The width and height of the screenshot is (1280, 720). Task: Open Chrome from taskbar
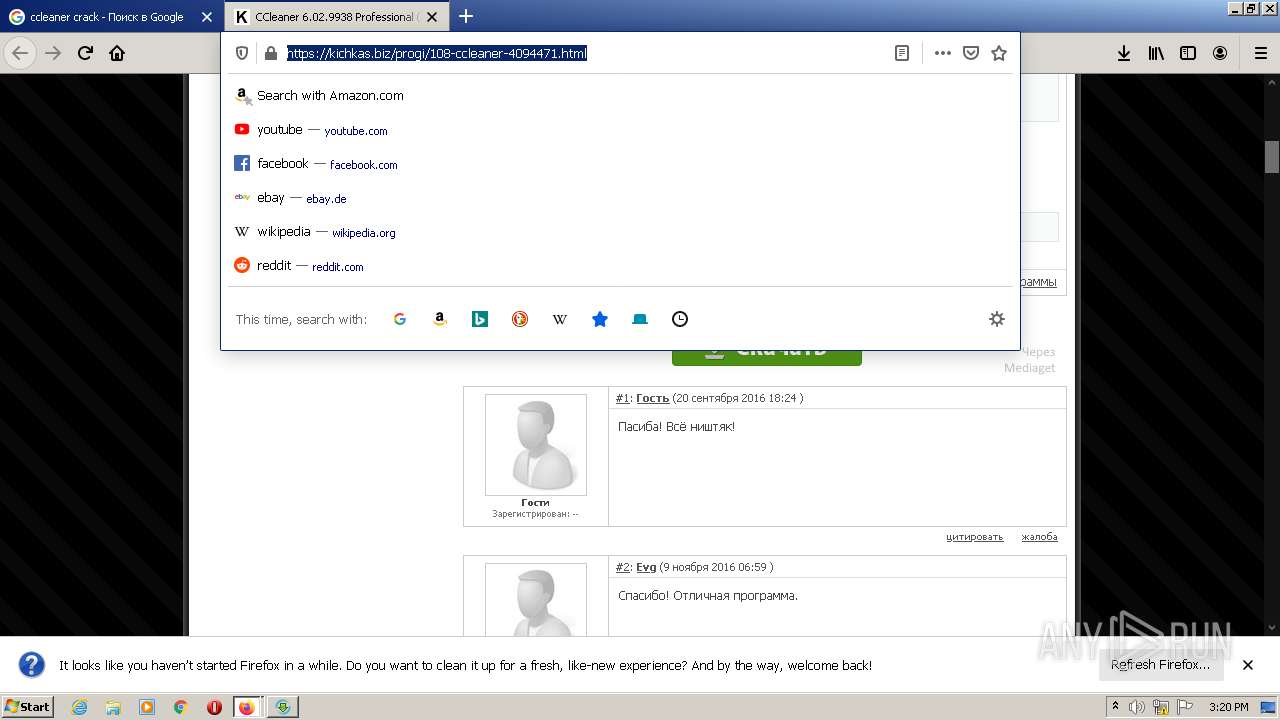[180, 707]
